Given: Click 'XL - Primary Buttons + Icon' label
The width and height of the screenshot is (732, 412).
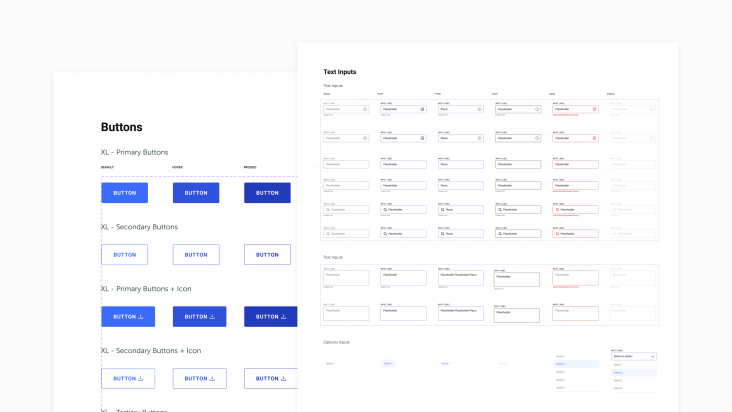Looking at the screenshot, I should pyautogui.click(x=146, y=289).
